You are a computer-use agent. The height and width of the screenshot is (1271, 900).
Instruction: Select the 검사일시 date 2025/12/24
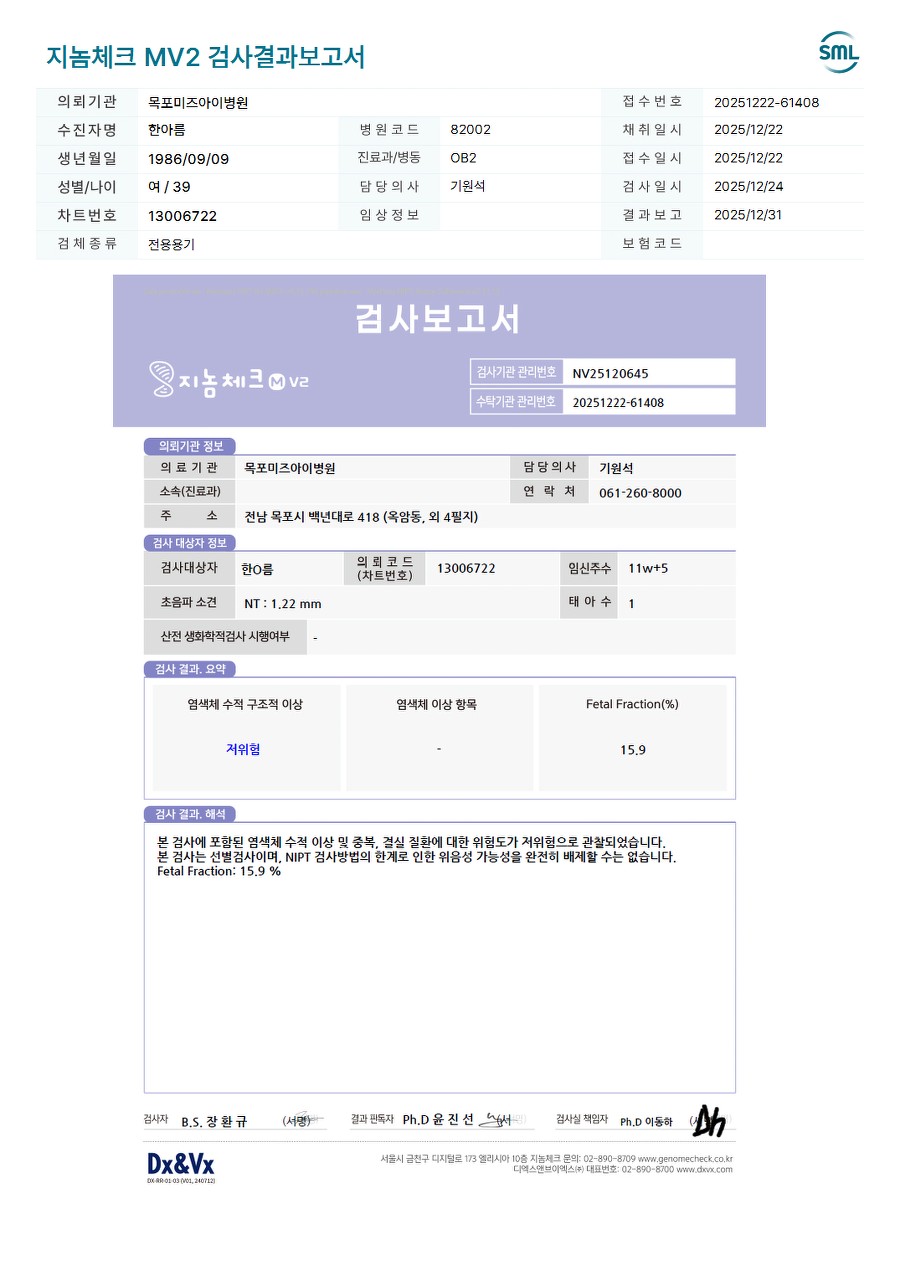pyautogui.click(x=748, y=187)
